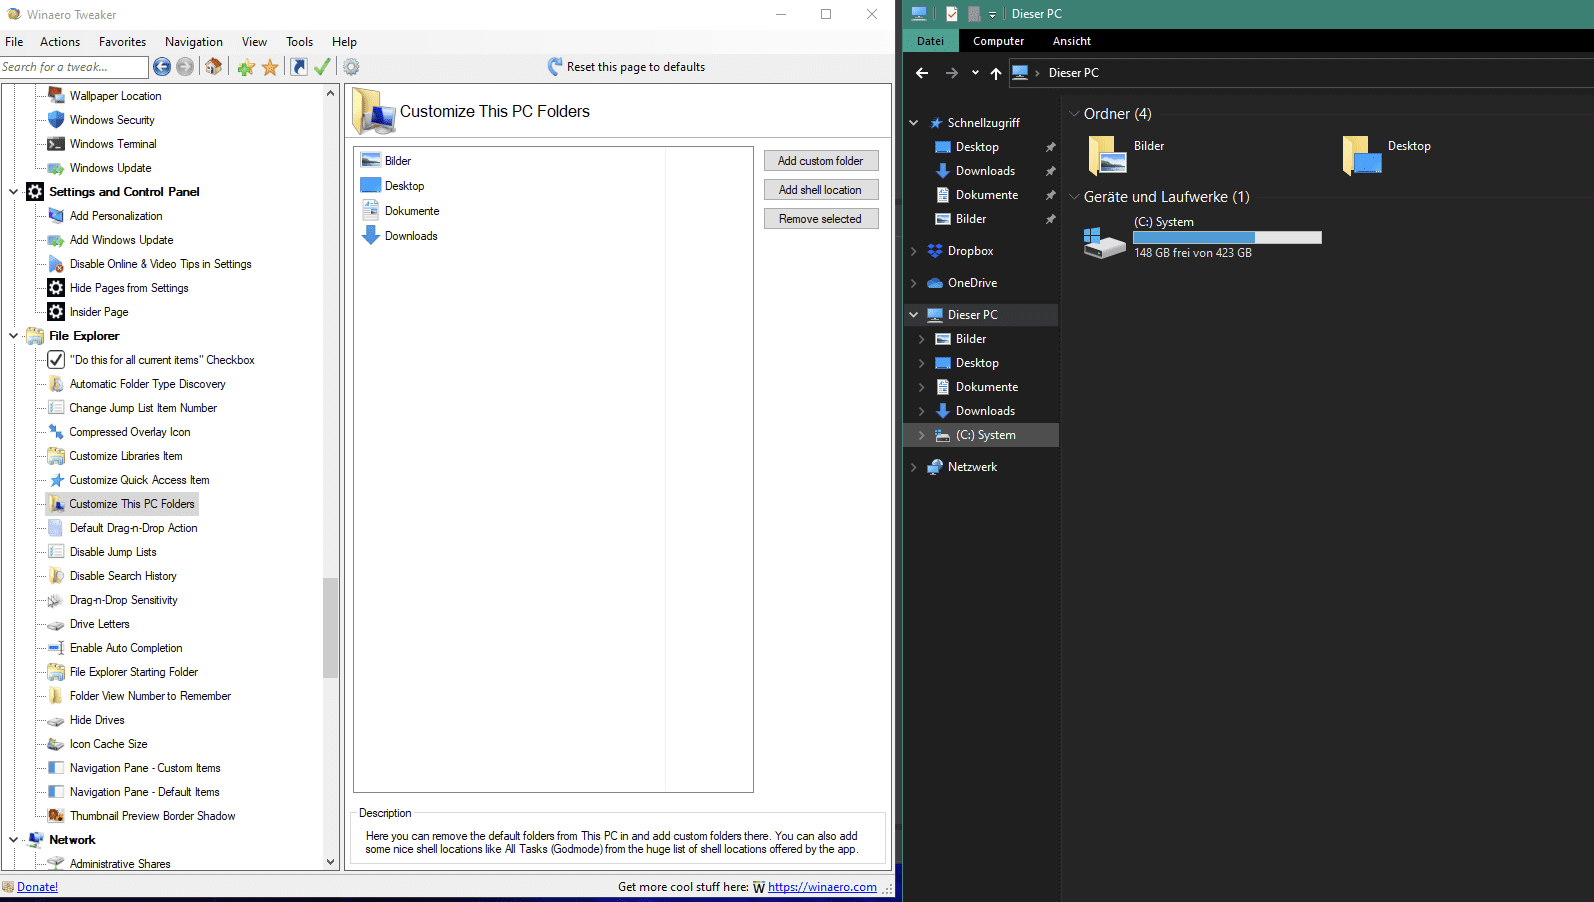The width and height of the screenshot is (1594, 902).
Task: Focus the Search for a tweak field
Action: click(74, 67)
